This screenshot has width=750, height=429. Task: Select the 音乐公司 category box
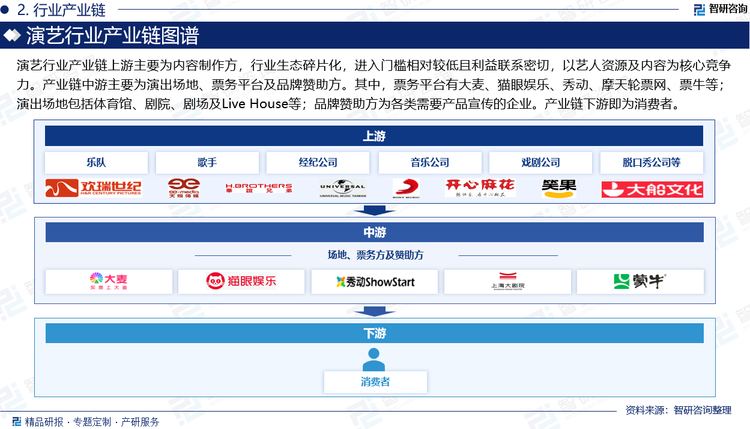[430, 163]
